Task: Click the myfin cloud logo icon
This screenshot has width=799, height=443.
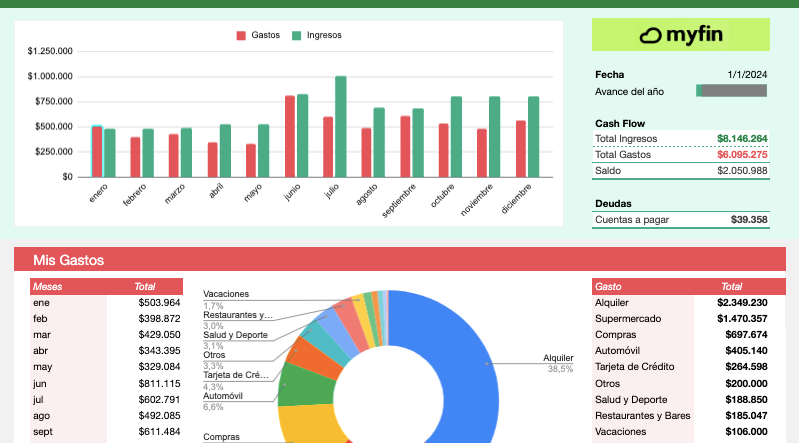Action: point(651,36)
